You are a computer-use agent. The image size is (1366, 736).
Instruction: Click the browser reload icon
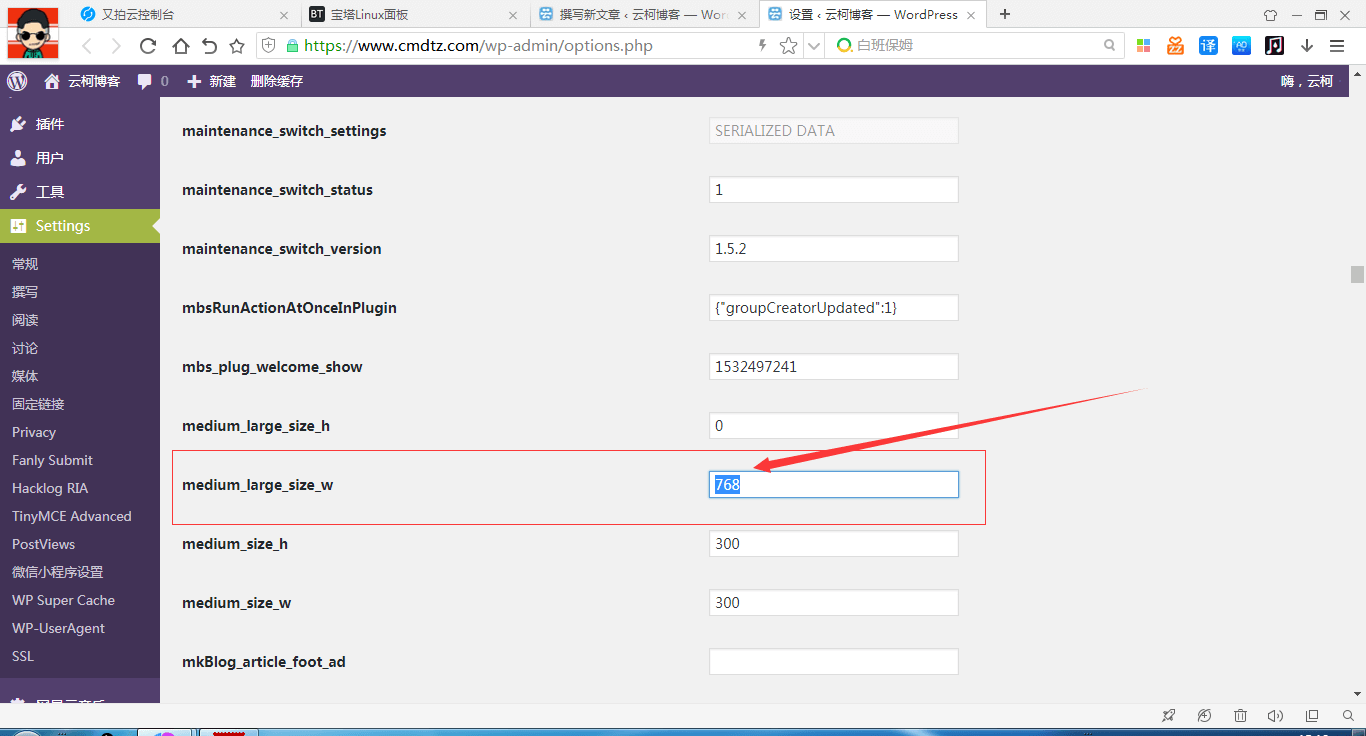pos(148,46)
